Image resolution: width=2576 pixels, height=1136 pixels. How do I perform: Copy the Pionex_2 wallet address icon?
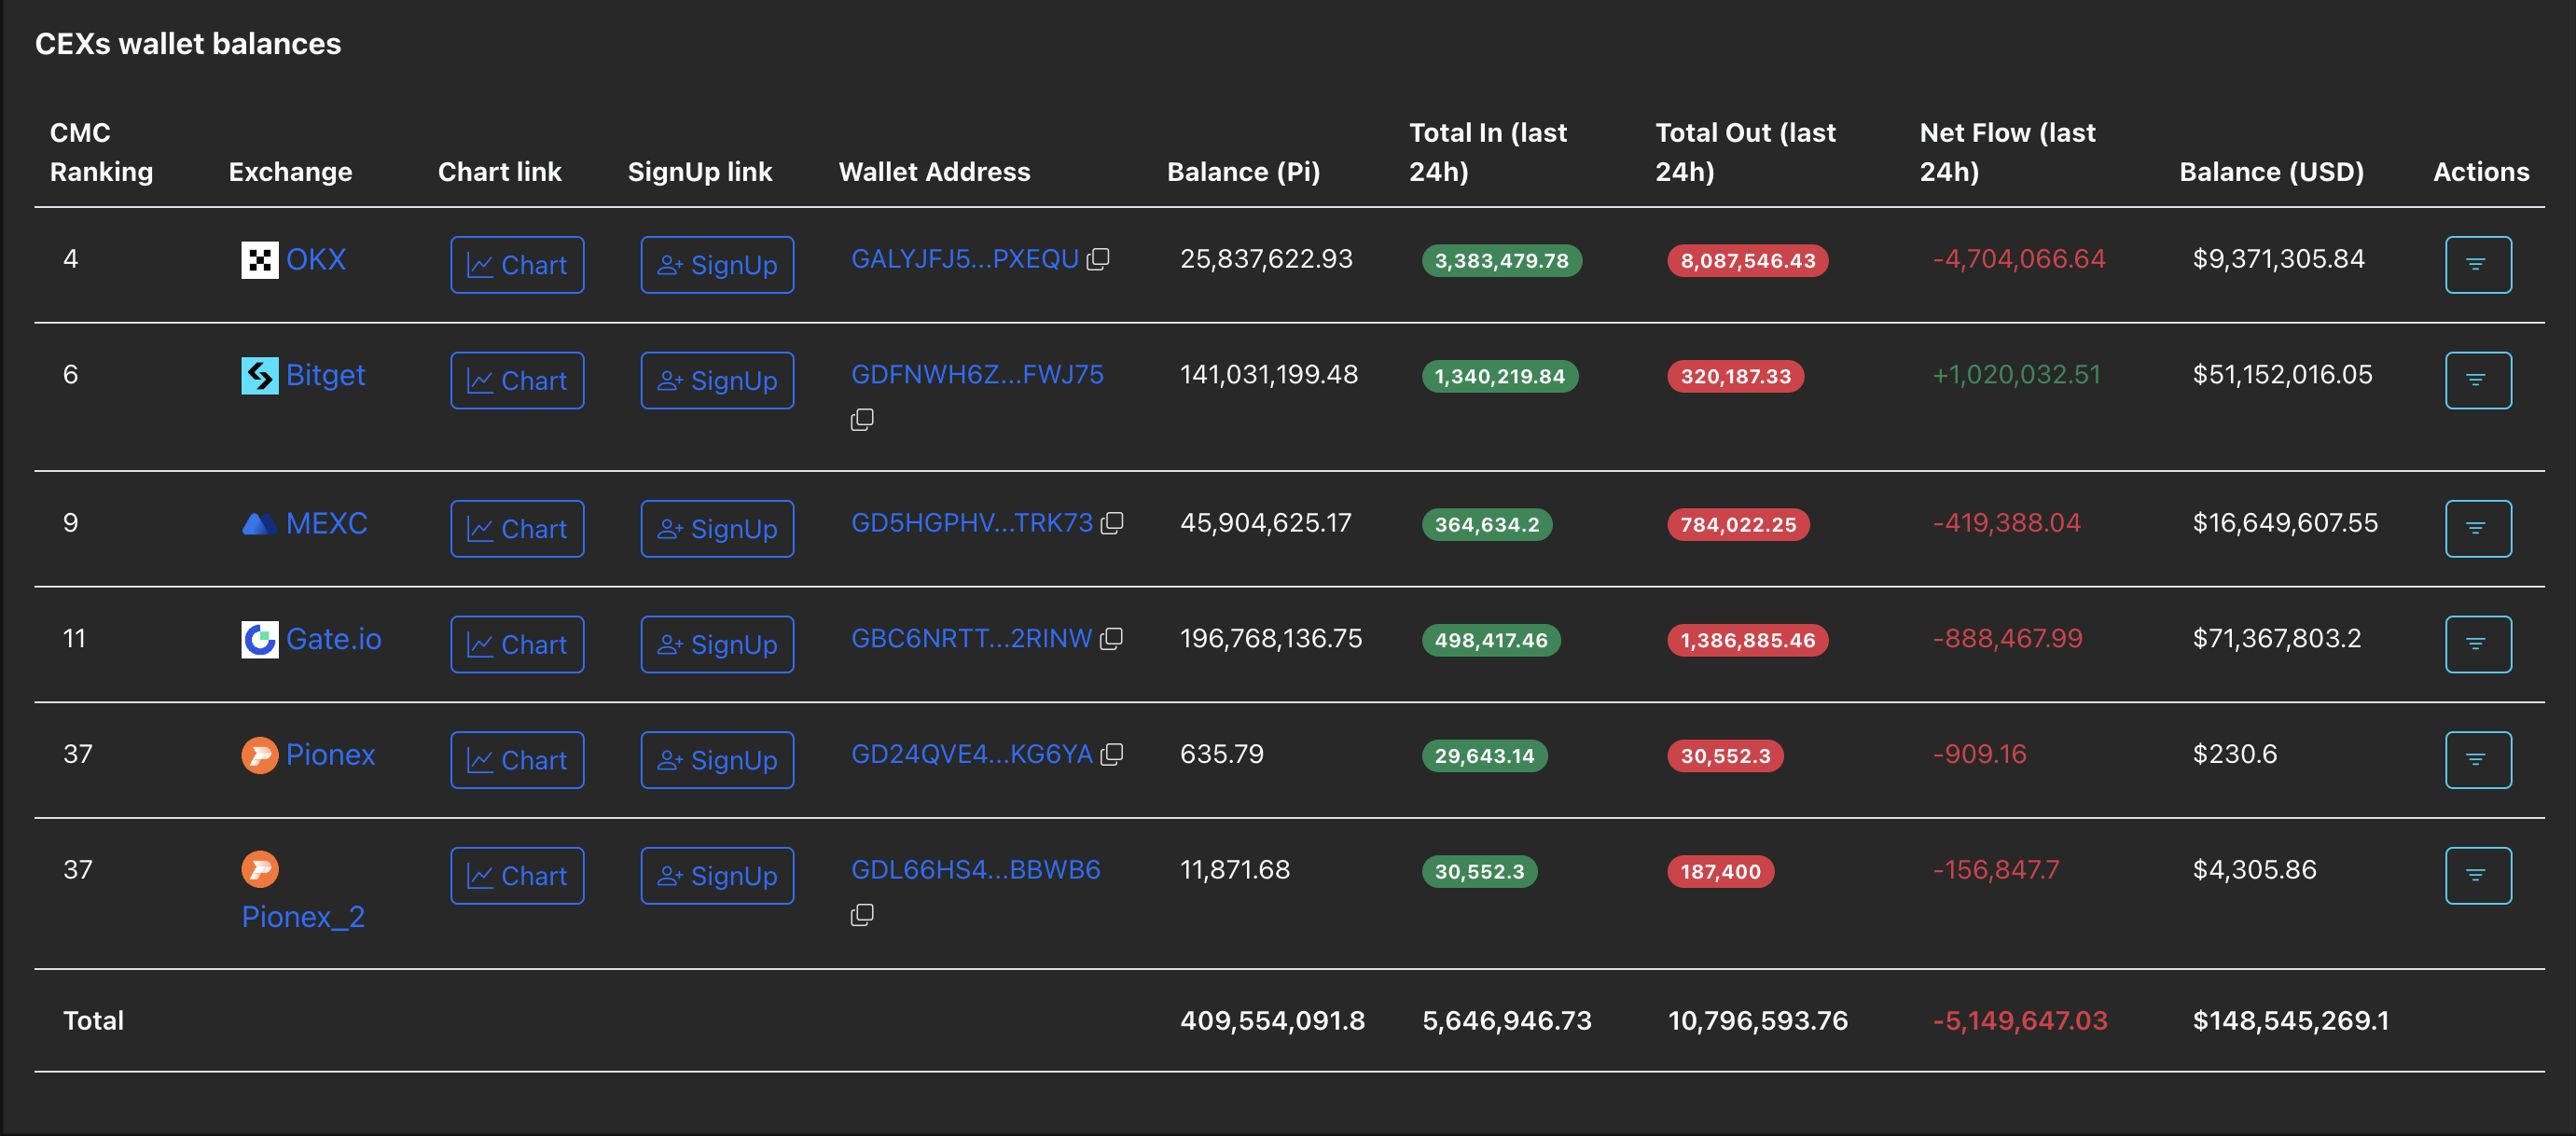click(x=862, y=915)
